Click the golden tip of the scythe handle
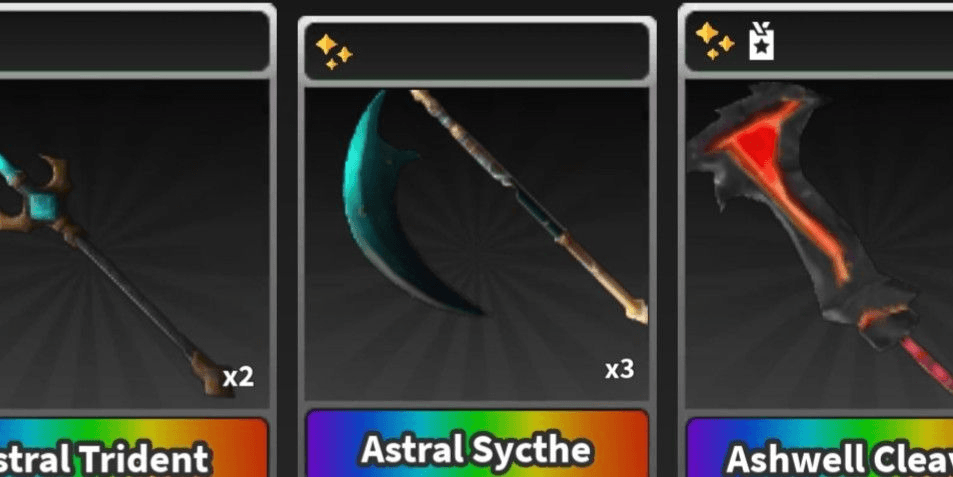The width and height of the screenshot is (953, 477). coord(638,308)
